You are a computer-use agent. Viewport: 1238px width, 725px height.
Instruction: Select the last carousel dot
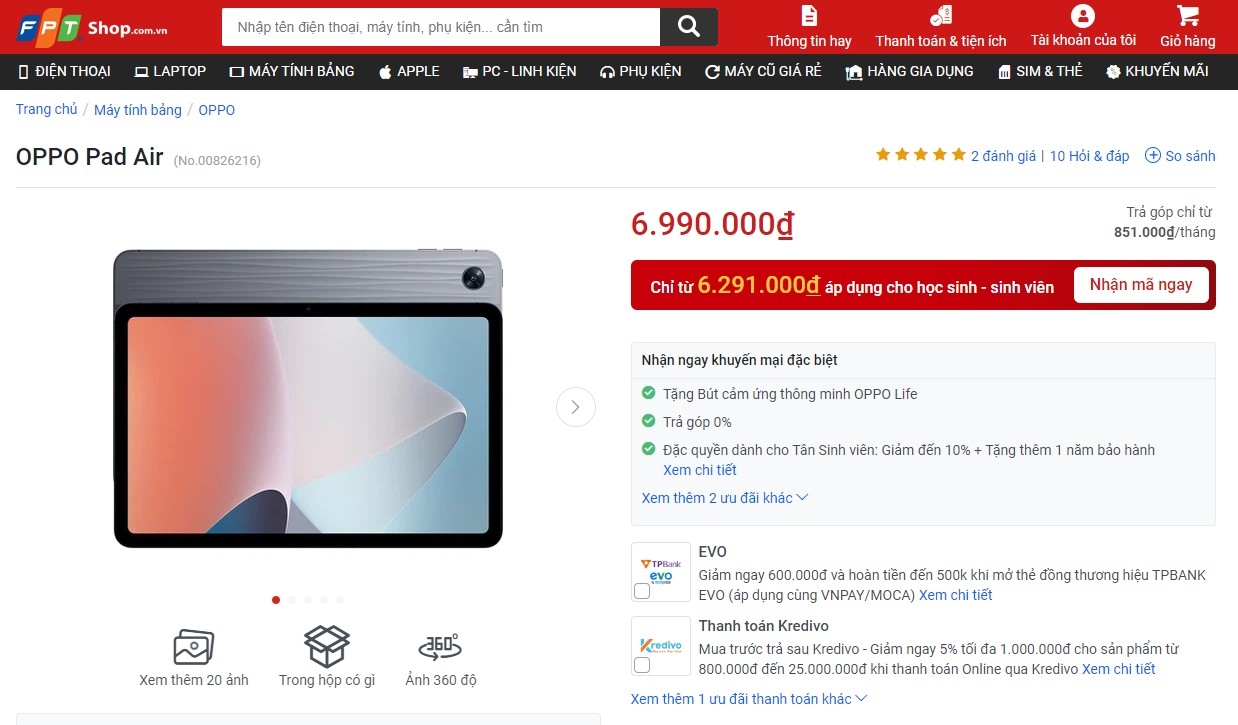tap(340, 600)
